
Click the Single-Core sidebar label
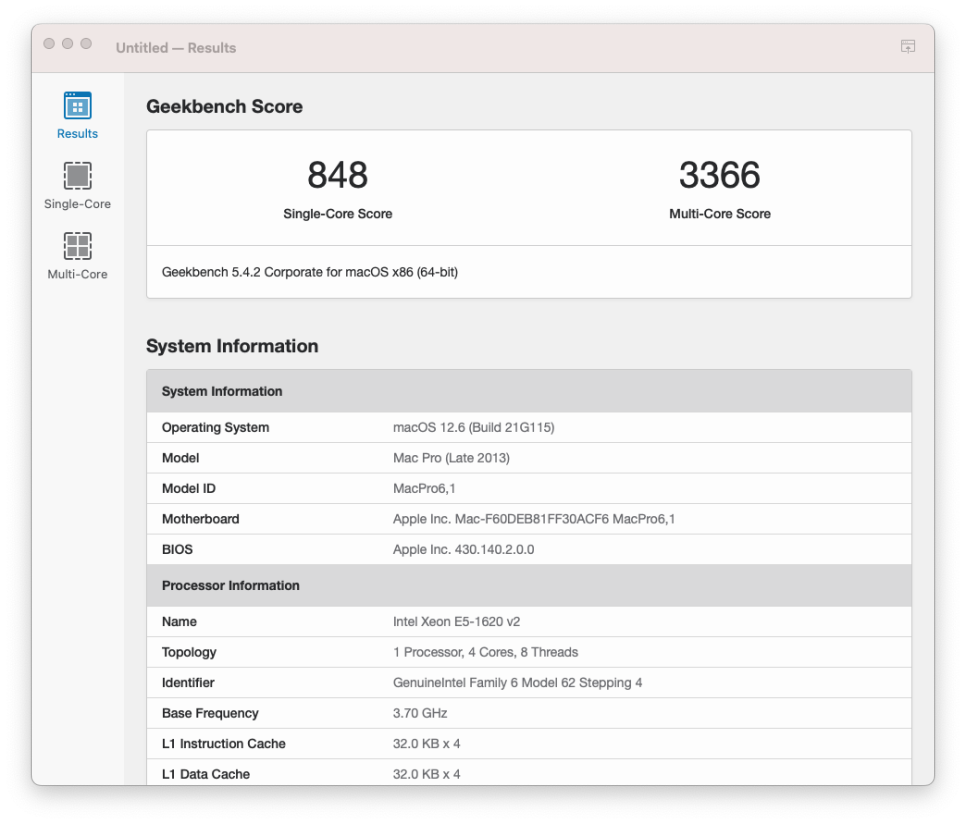78,204
